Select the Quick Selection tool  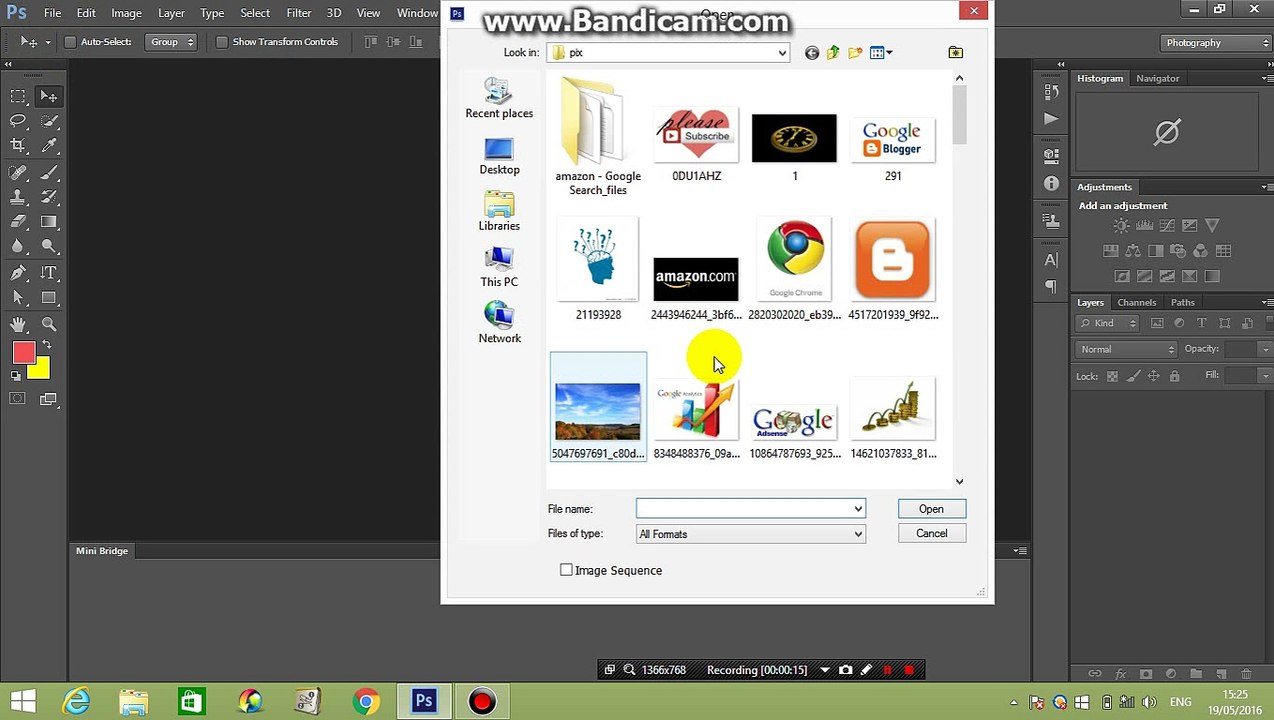coord(49,121)
